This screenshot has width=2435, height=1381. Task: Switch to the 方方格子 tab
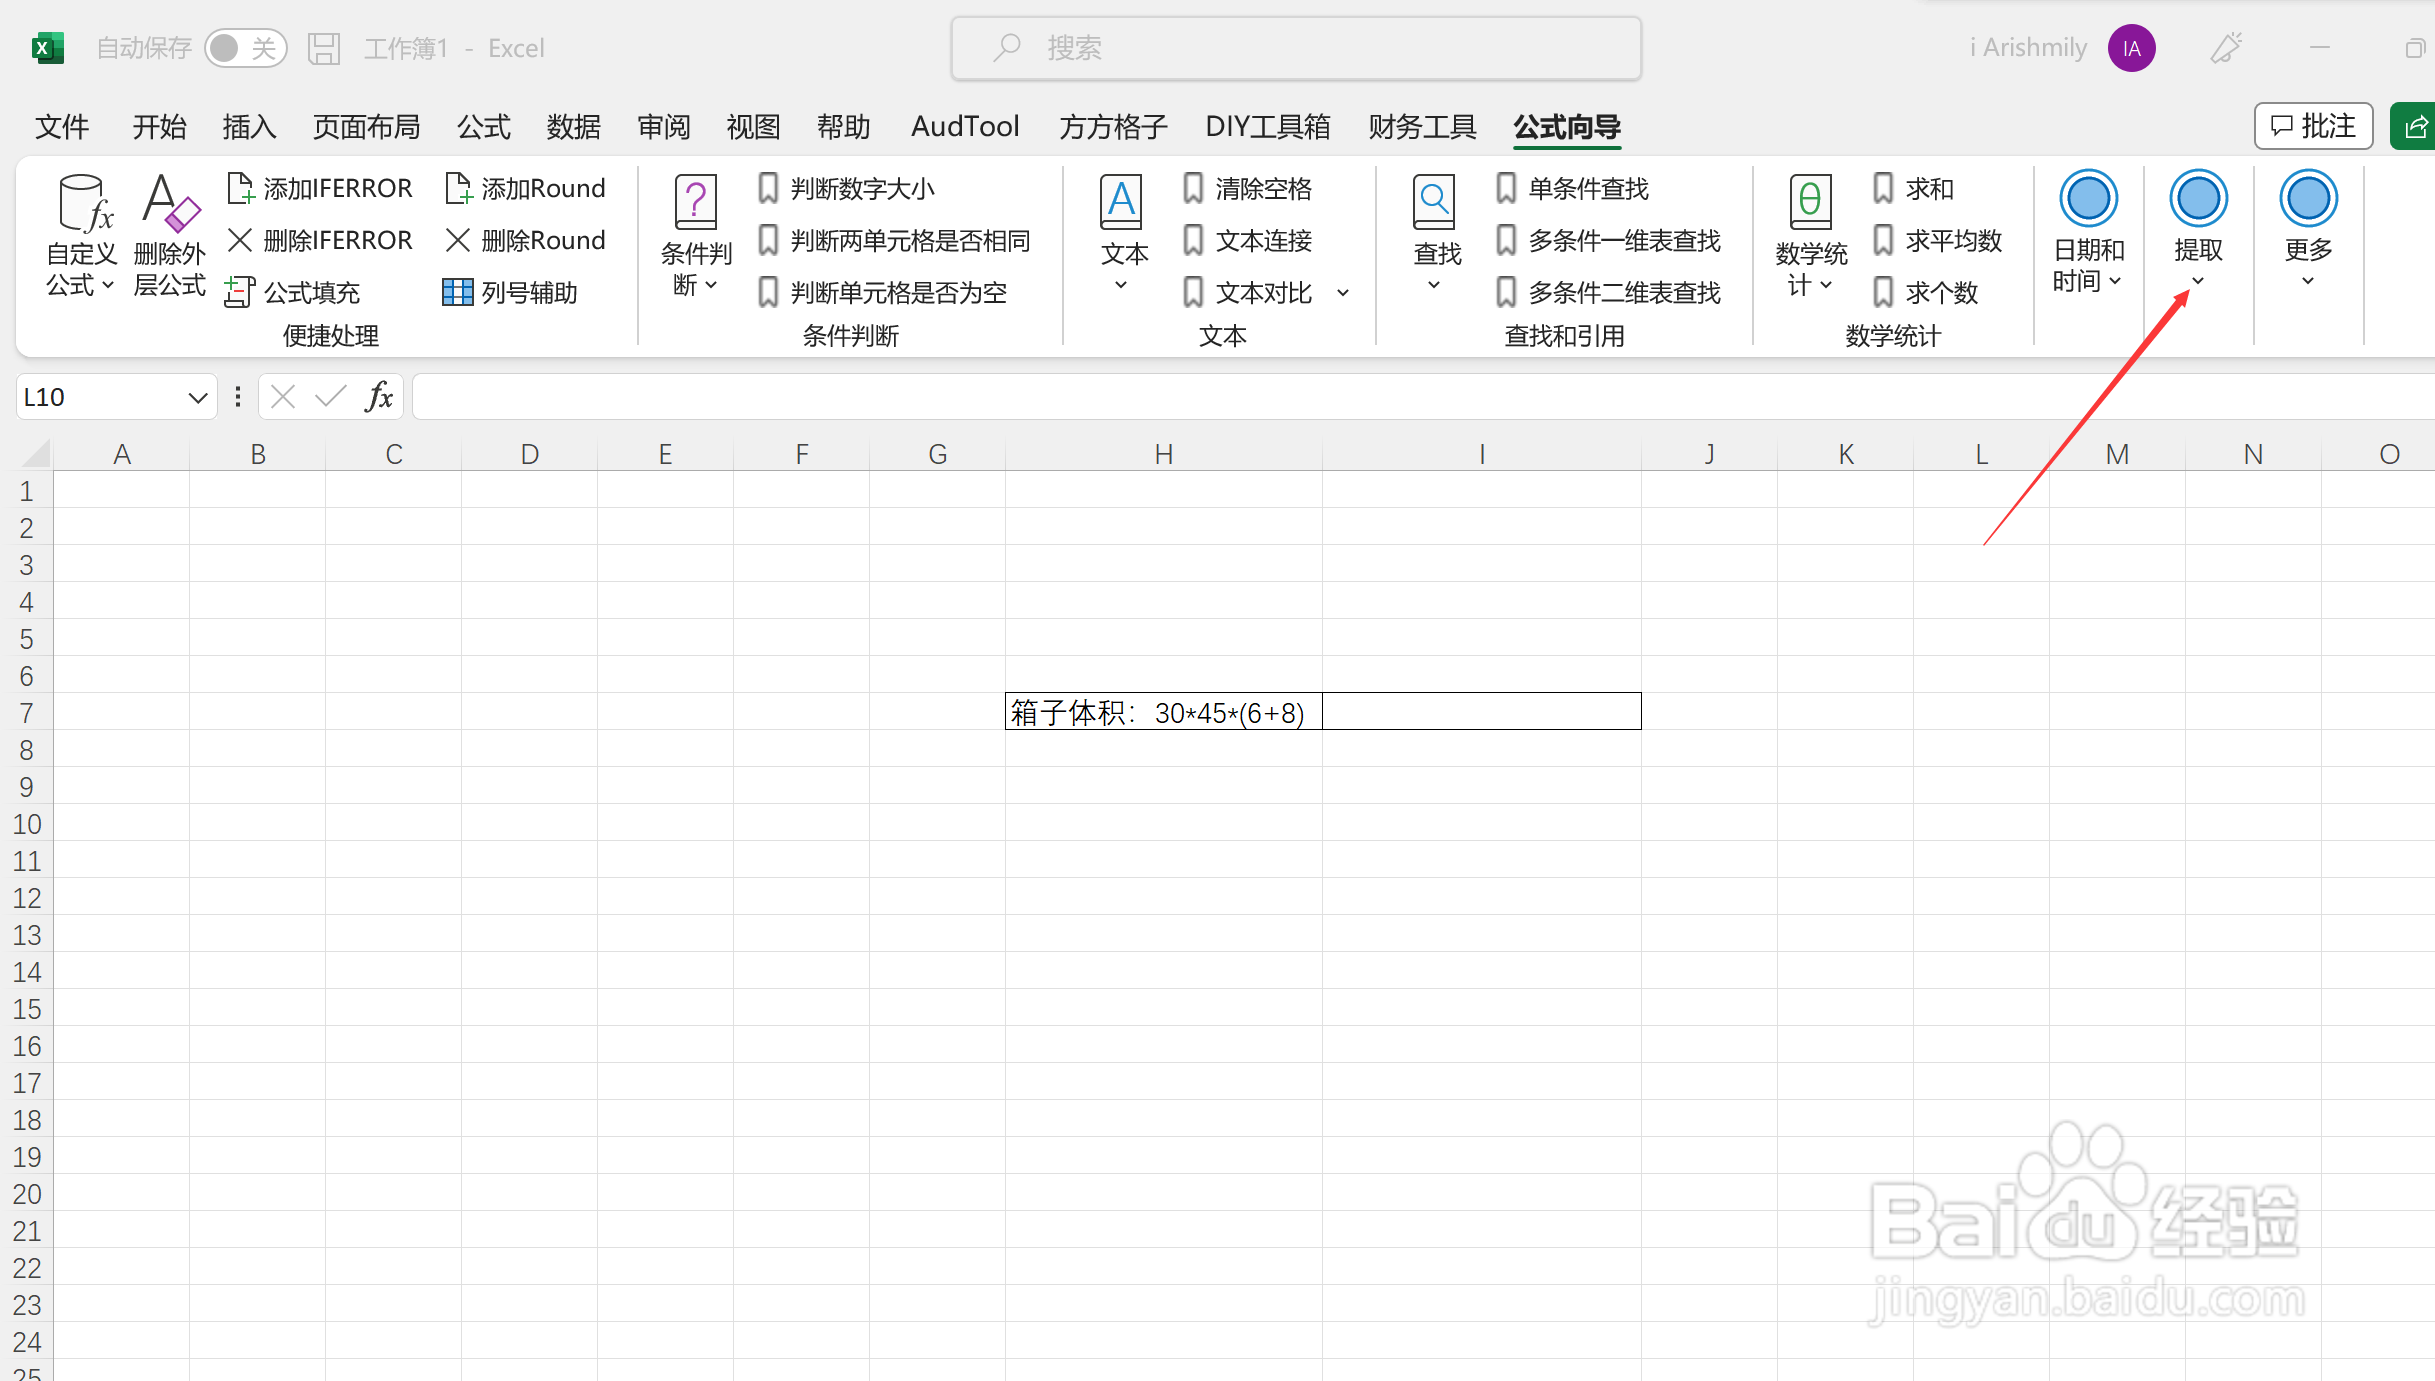[x=1113, y=127]
